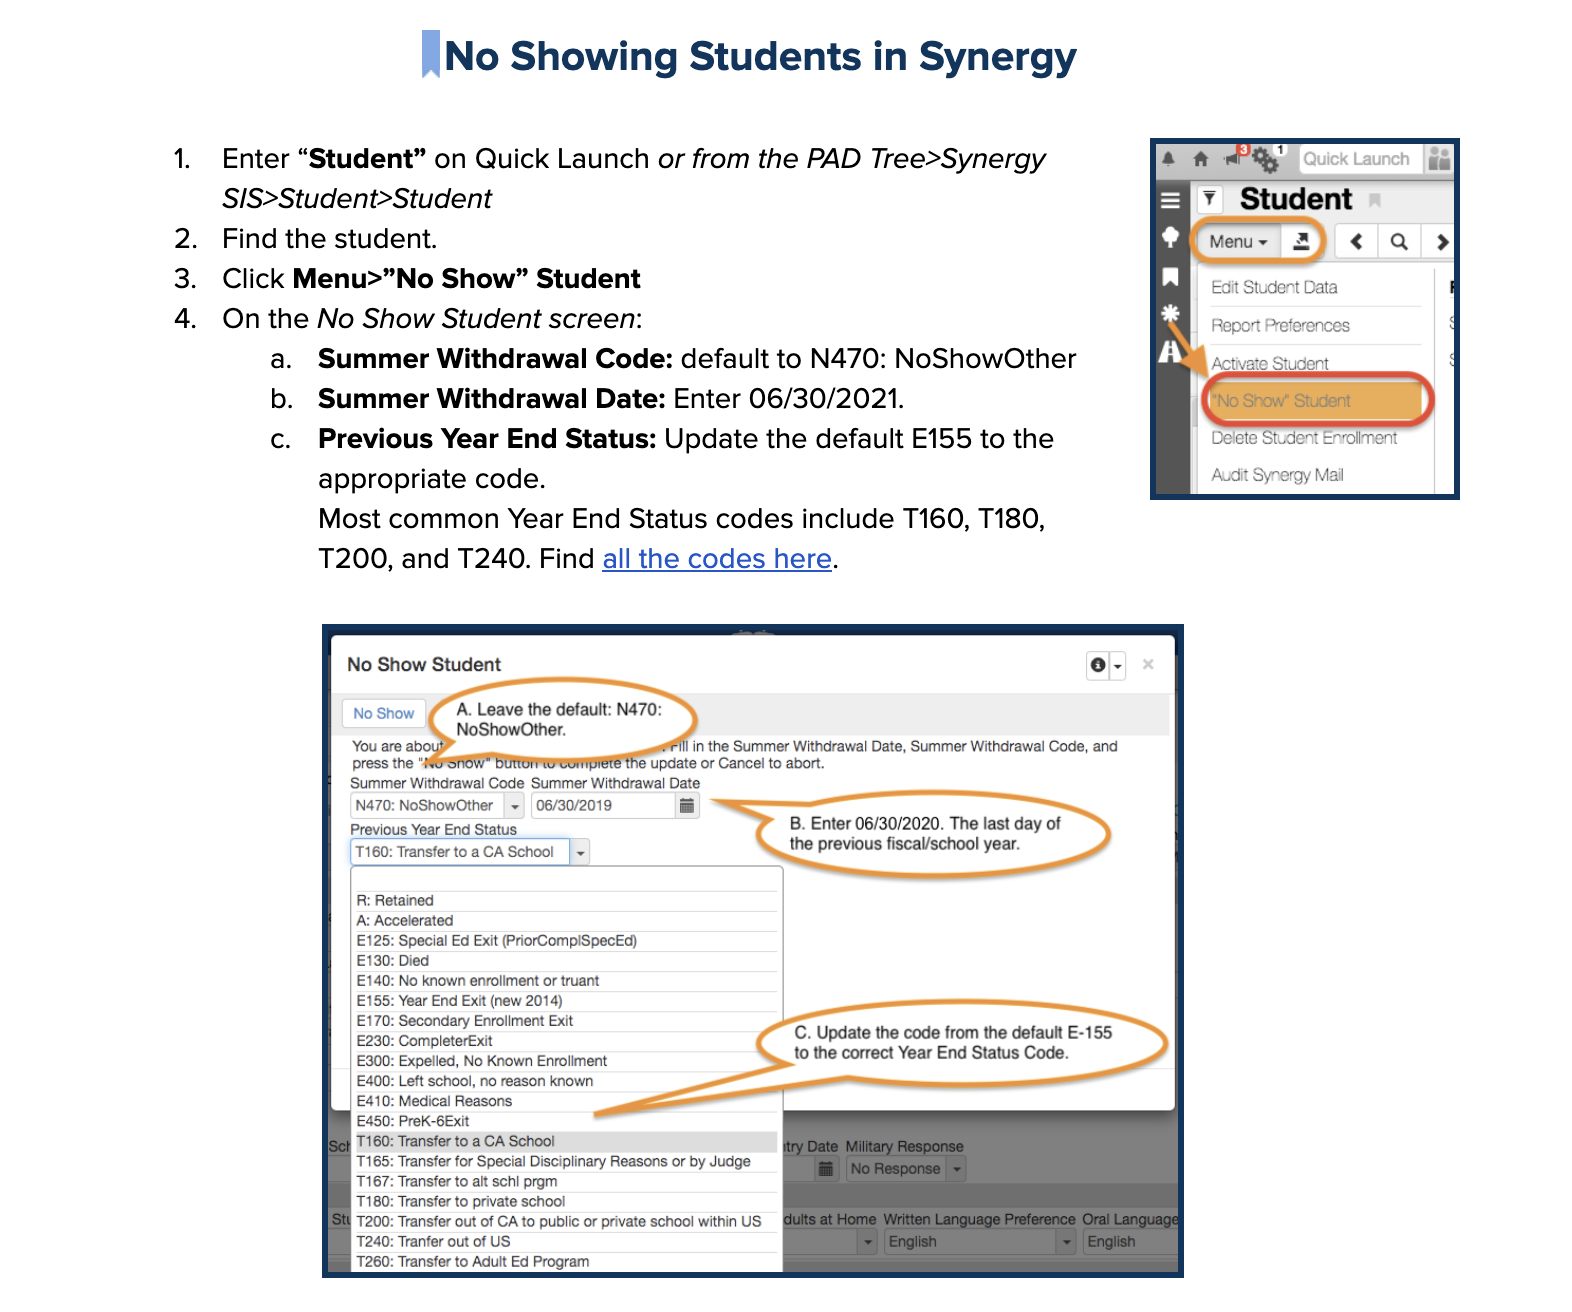Click the notifications bell icon
Viewport: 1572px width, 1312px height.
pos(1168,159)
